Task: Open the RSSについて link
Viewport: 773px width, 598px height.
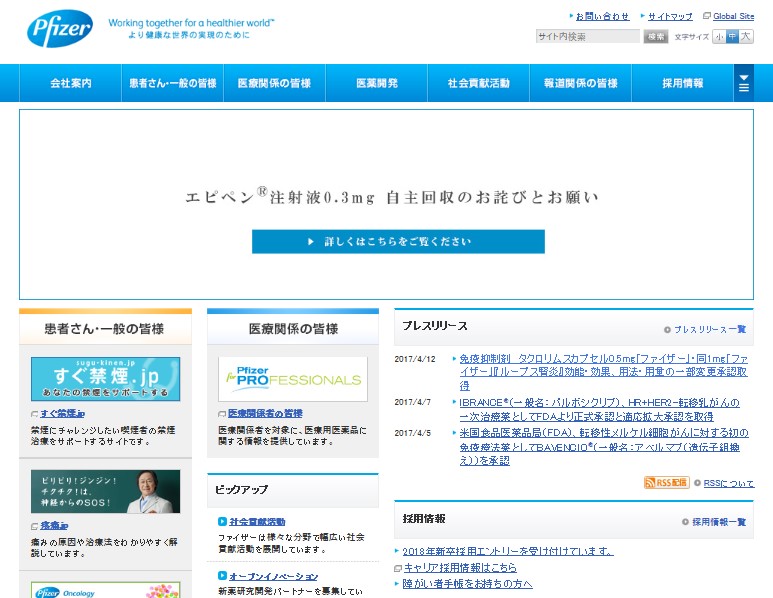Action: (729, 483)
